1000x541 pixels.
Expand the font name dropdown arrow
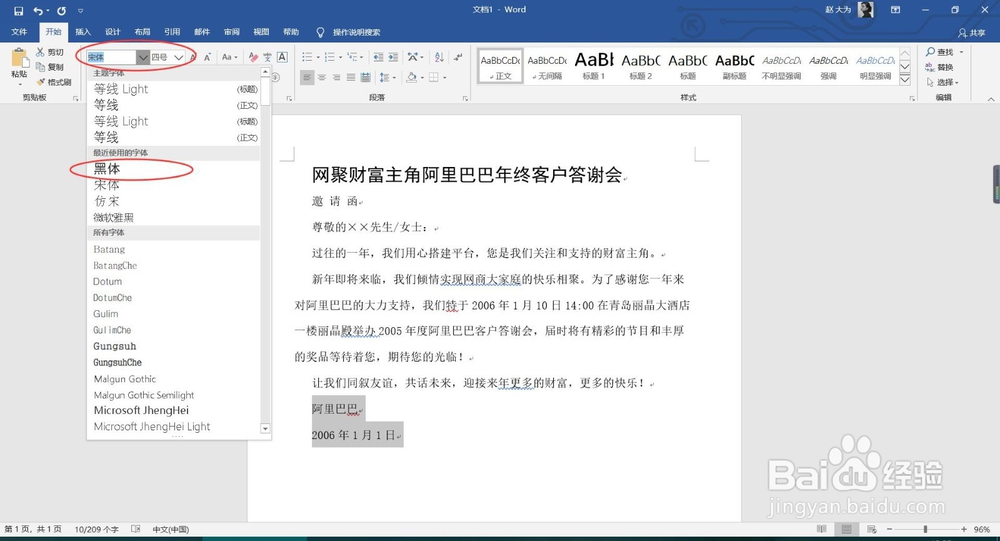[143, 57]
